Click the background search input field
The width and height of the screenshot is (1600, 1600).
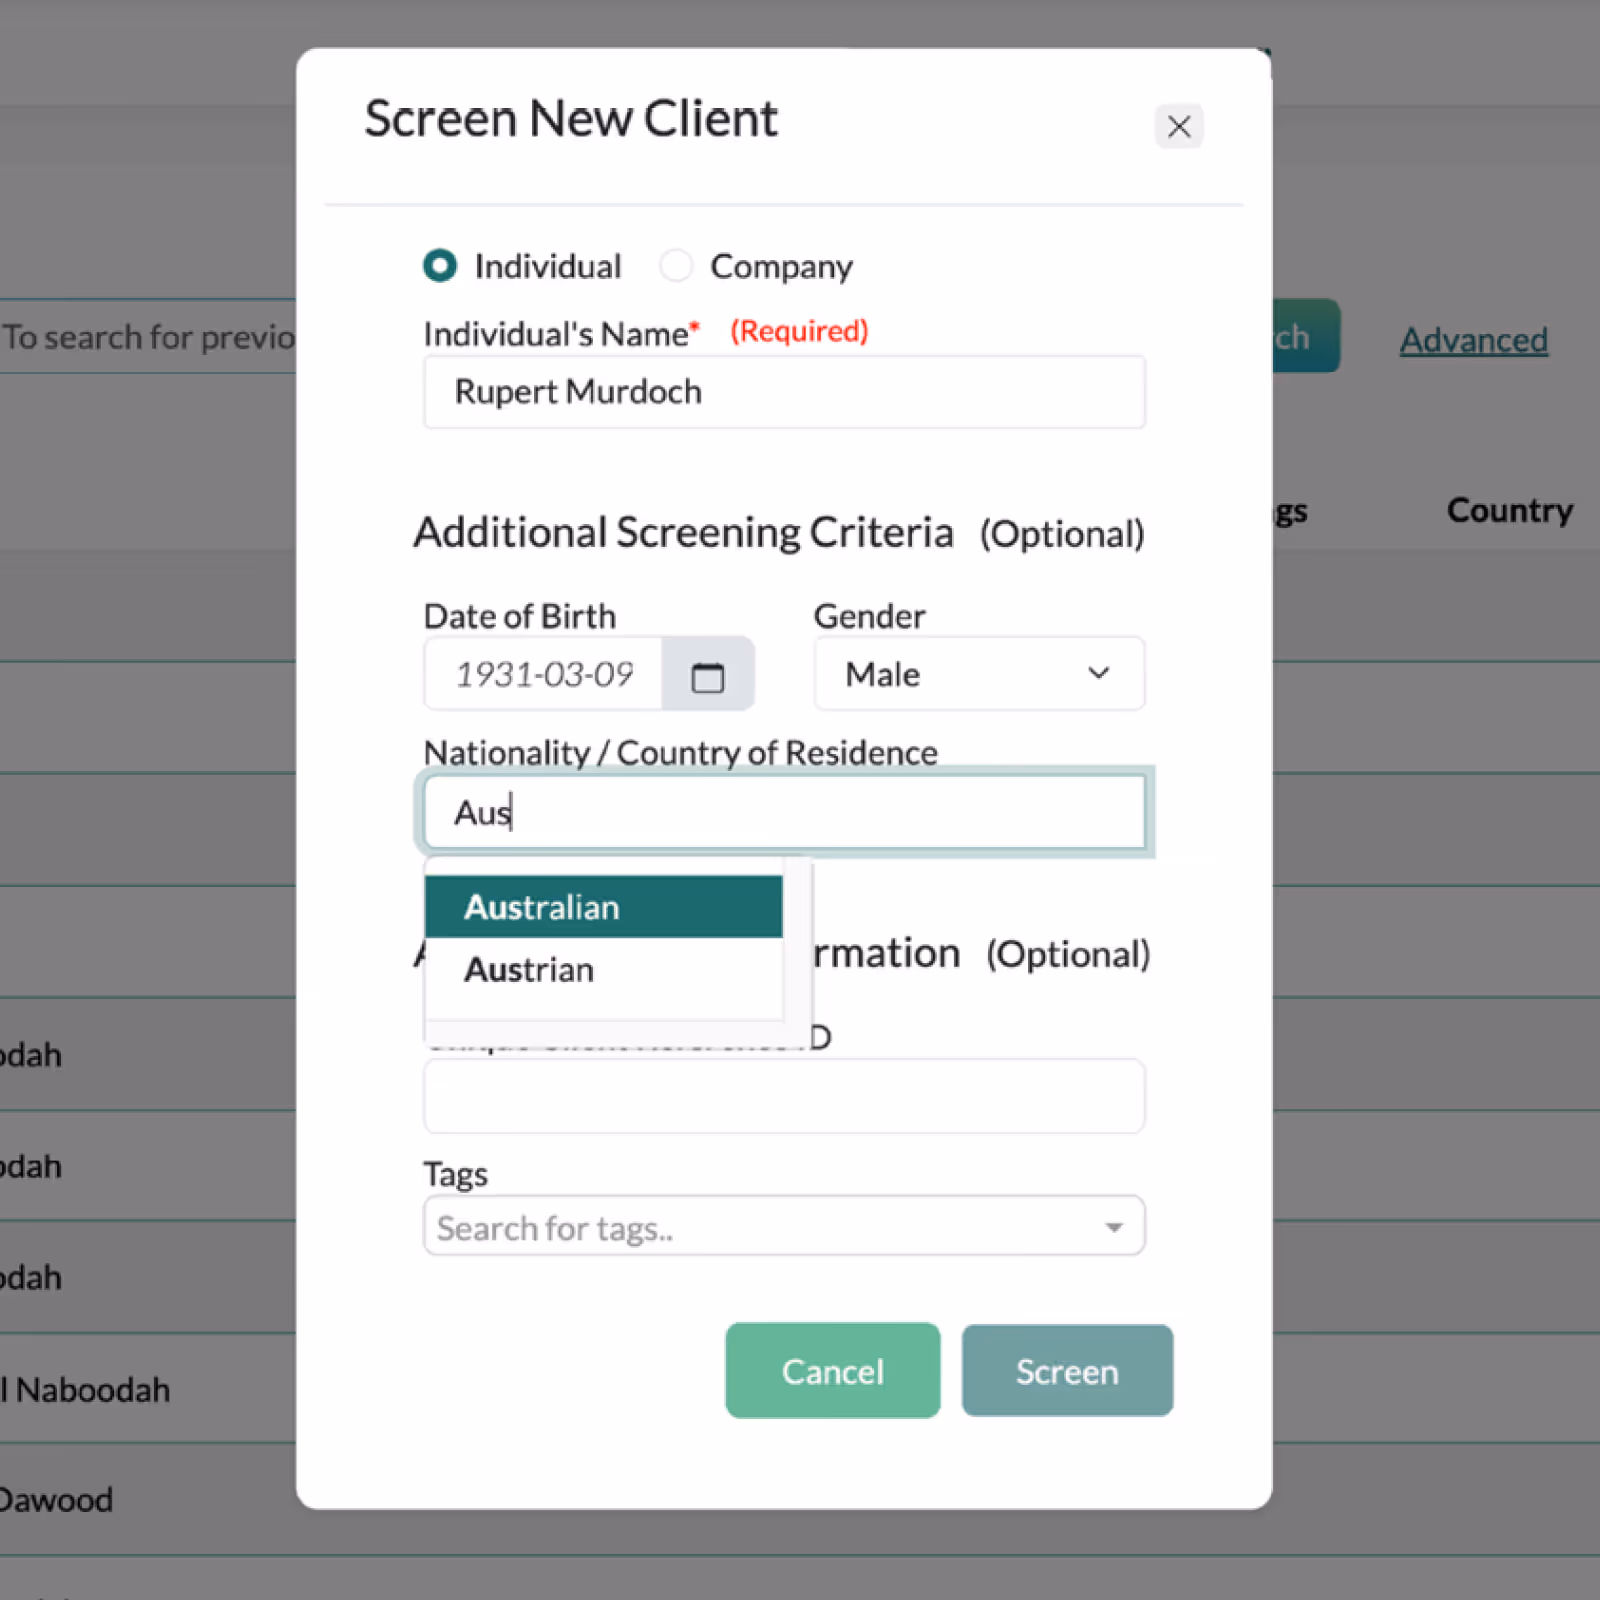(148, 337)
